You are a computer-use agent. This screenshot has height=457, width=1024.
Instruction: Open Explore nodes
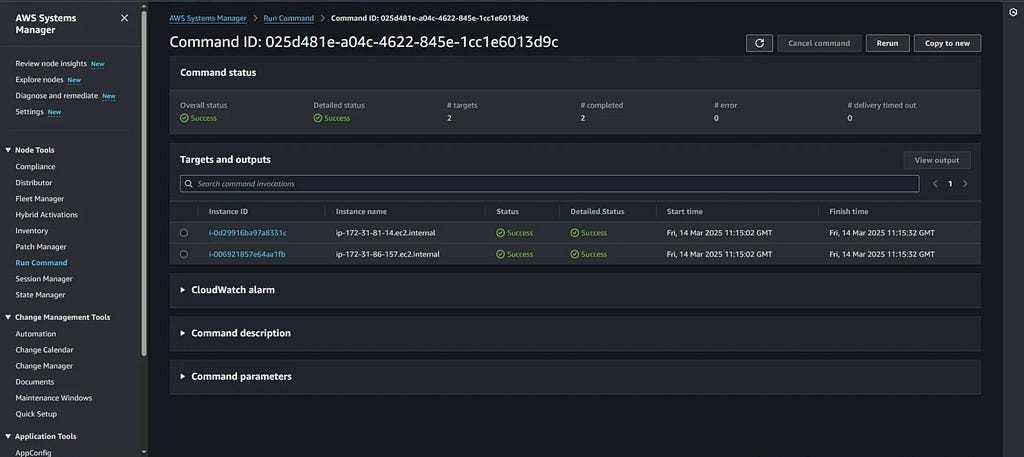click(x=39, y=80)
